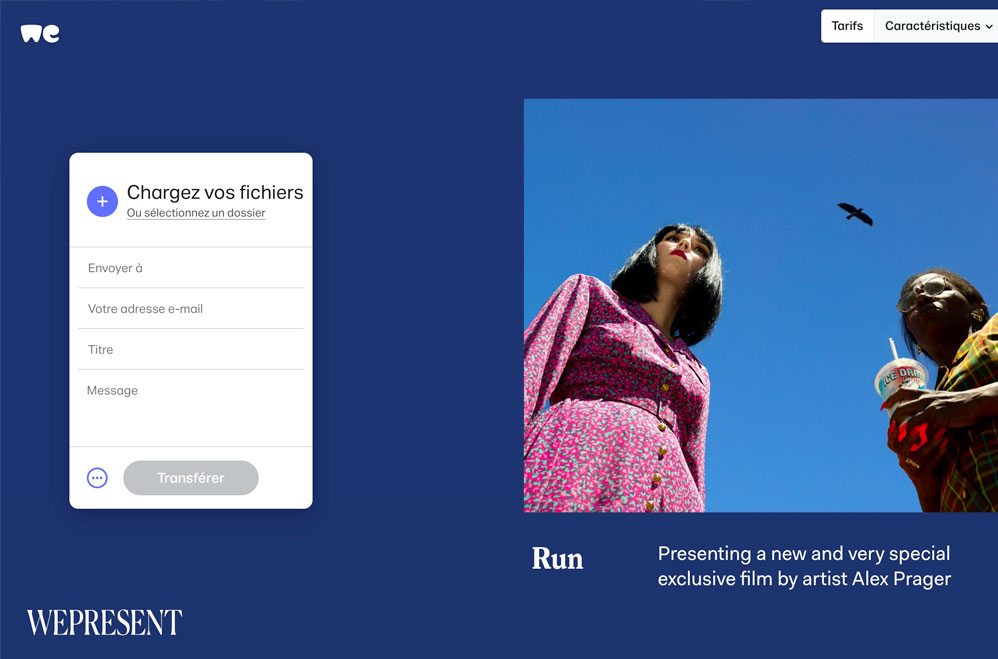The width and height of the screenshot is (998, 659).
Task: Click the 'Ou sélectionnez un dossier' link
Action: click(196, 213)
